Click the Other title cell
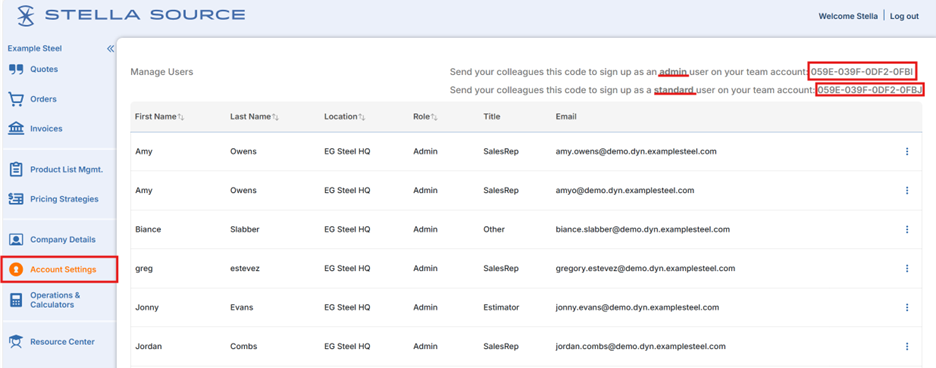 click(x=494, y=229)
